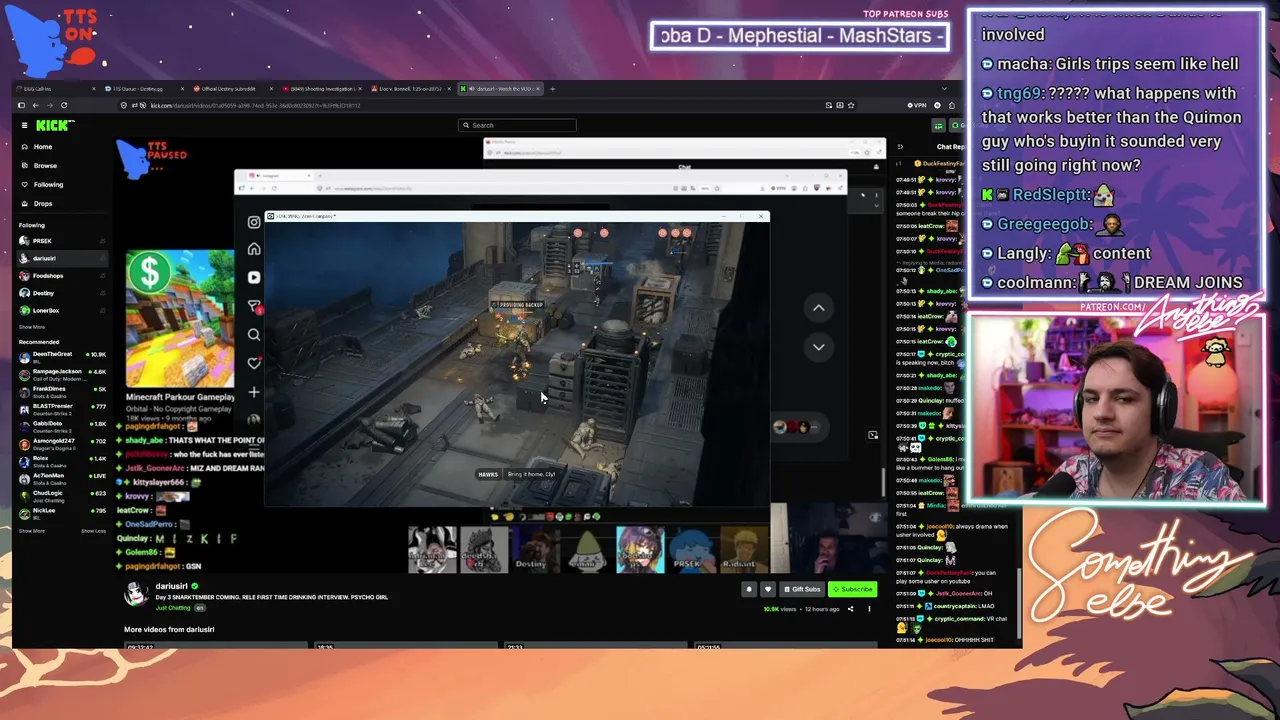
Task: Click Minecraft Parkour Gameplay video thumbnail
Action: click(180, 318)
